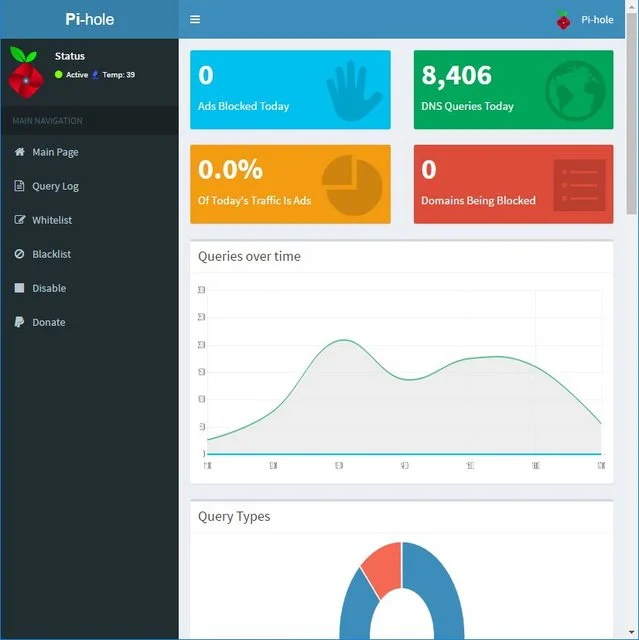Click the green Active status indicator
Image resolution: width=639 pixels, height=640 pixels.
click(58, 74)
